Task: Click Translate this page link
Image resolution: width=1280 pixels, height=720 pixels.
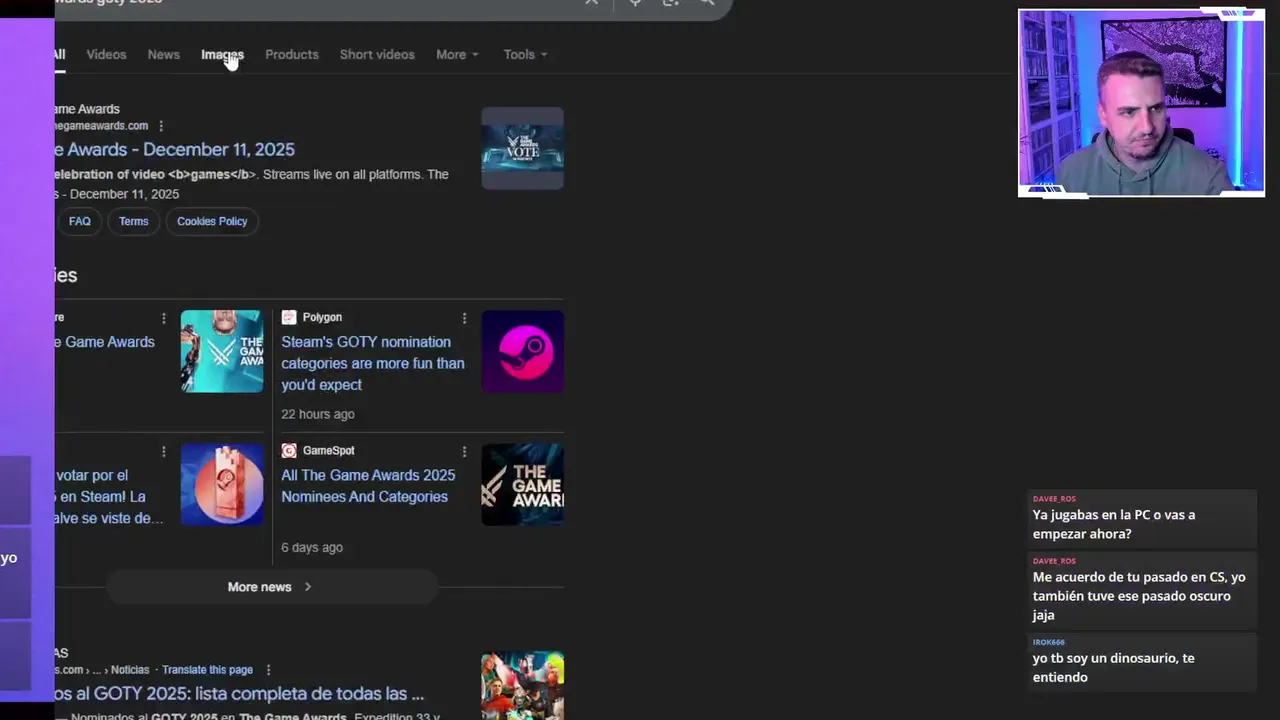Action: 207,670
